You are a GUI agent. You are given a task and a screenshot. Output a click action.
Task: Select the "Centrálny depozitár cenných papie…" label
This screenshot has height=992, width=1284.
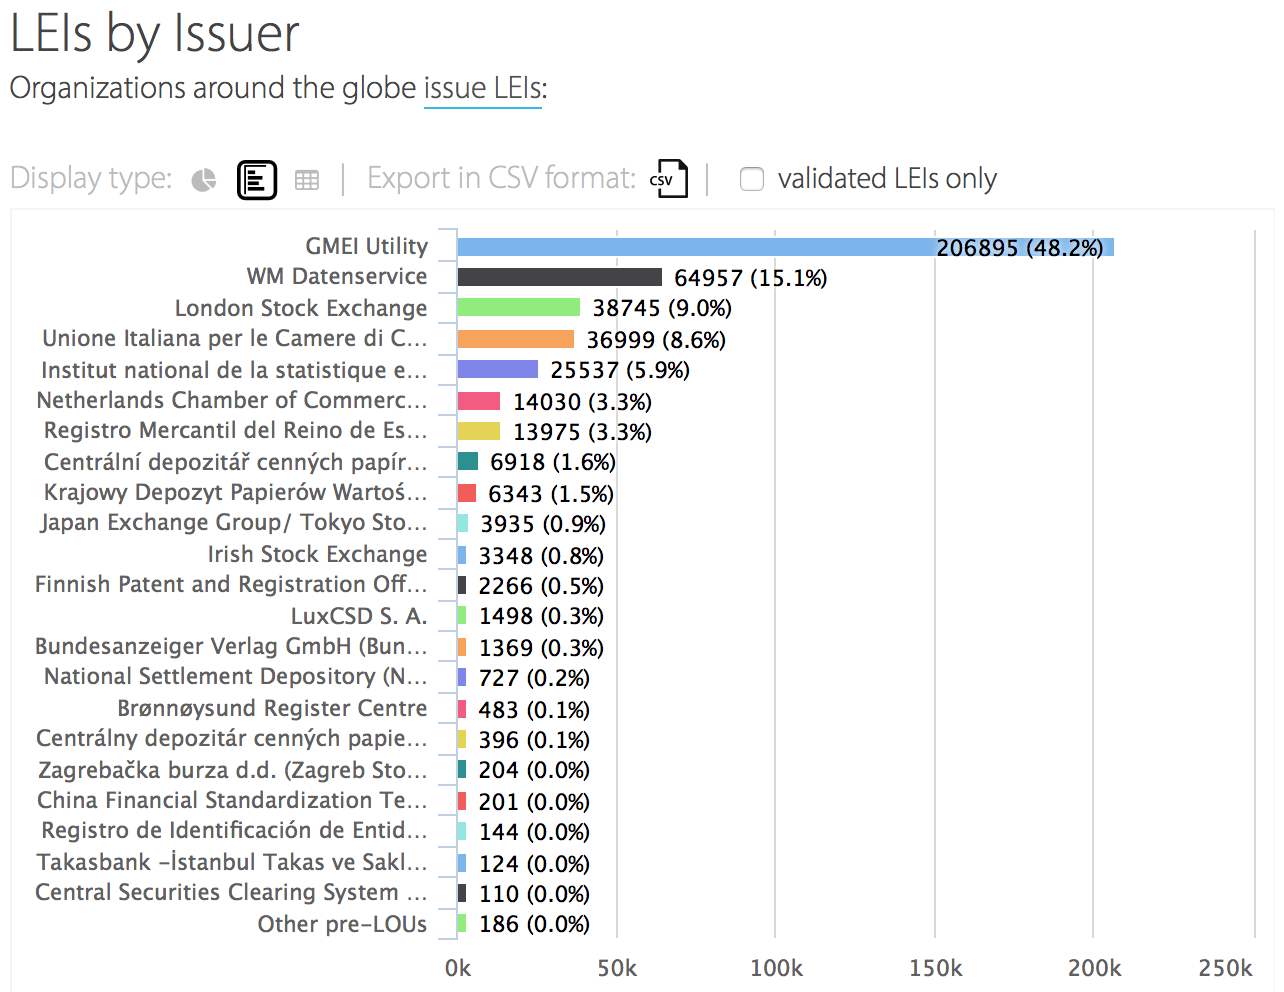(x=232, y=738)
